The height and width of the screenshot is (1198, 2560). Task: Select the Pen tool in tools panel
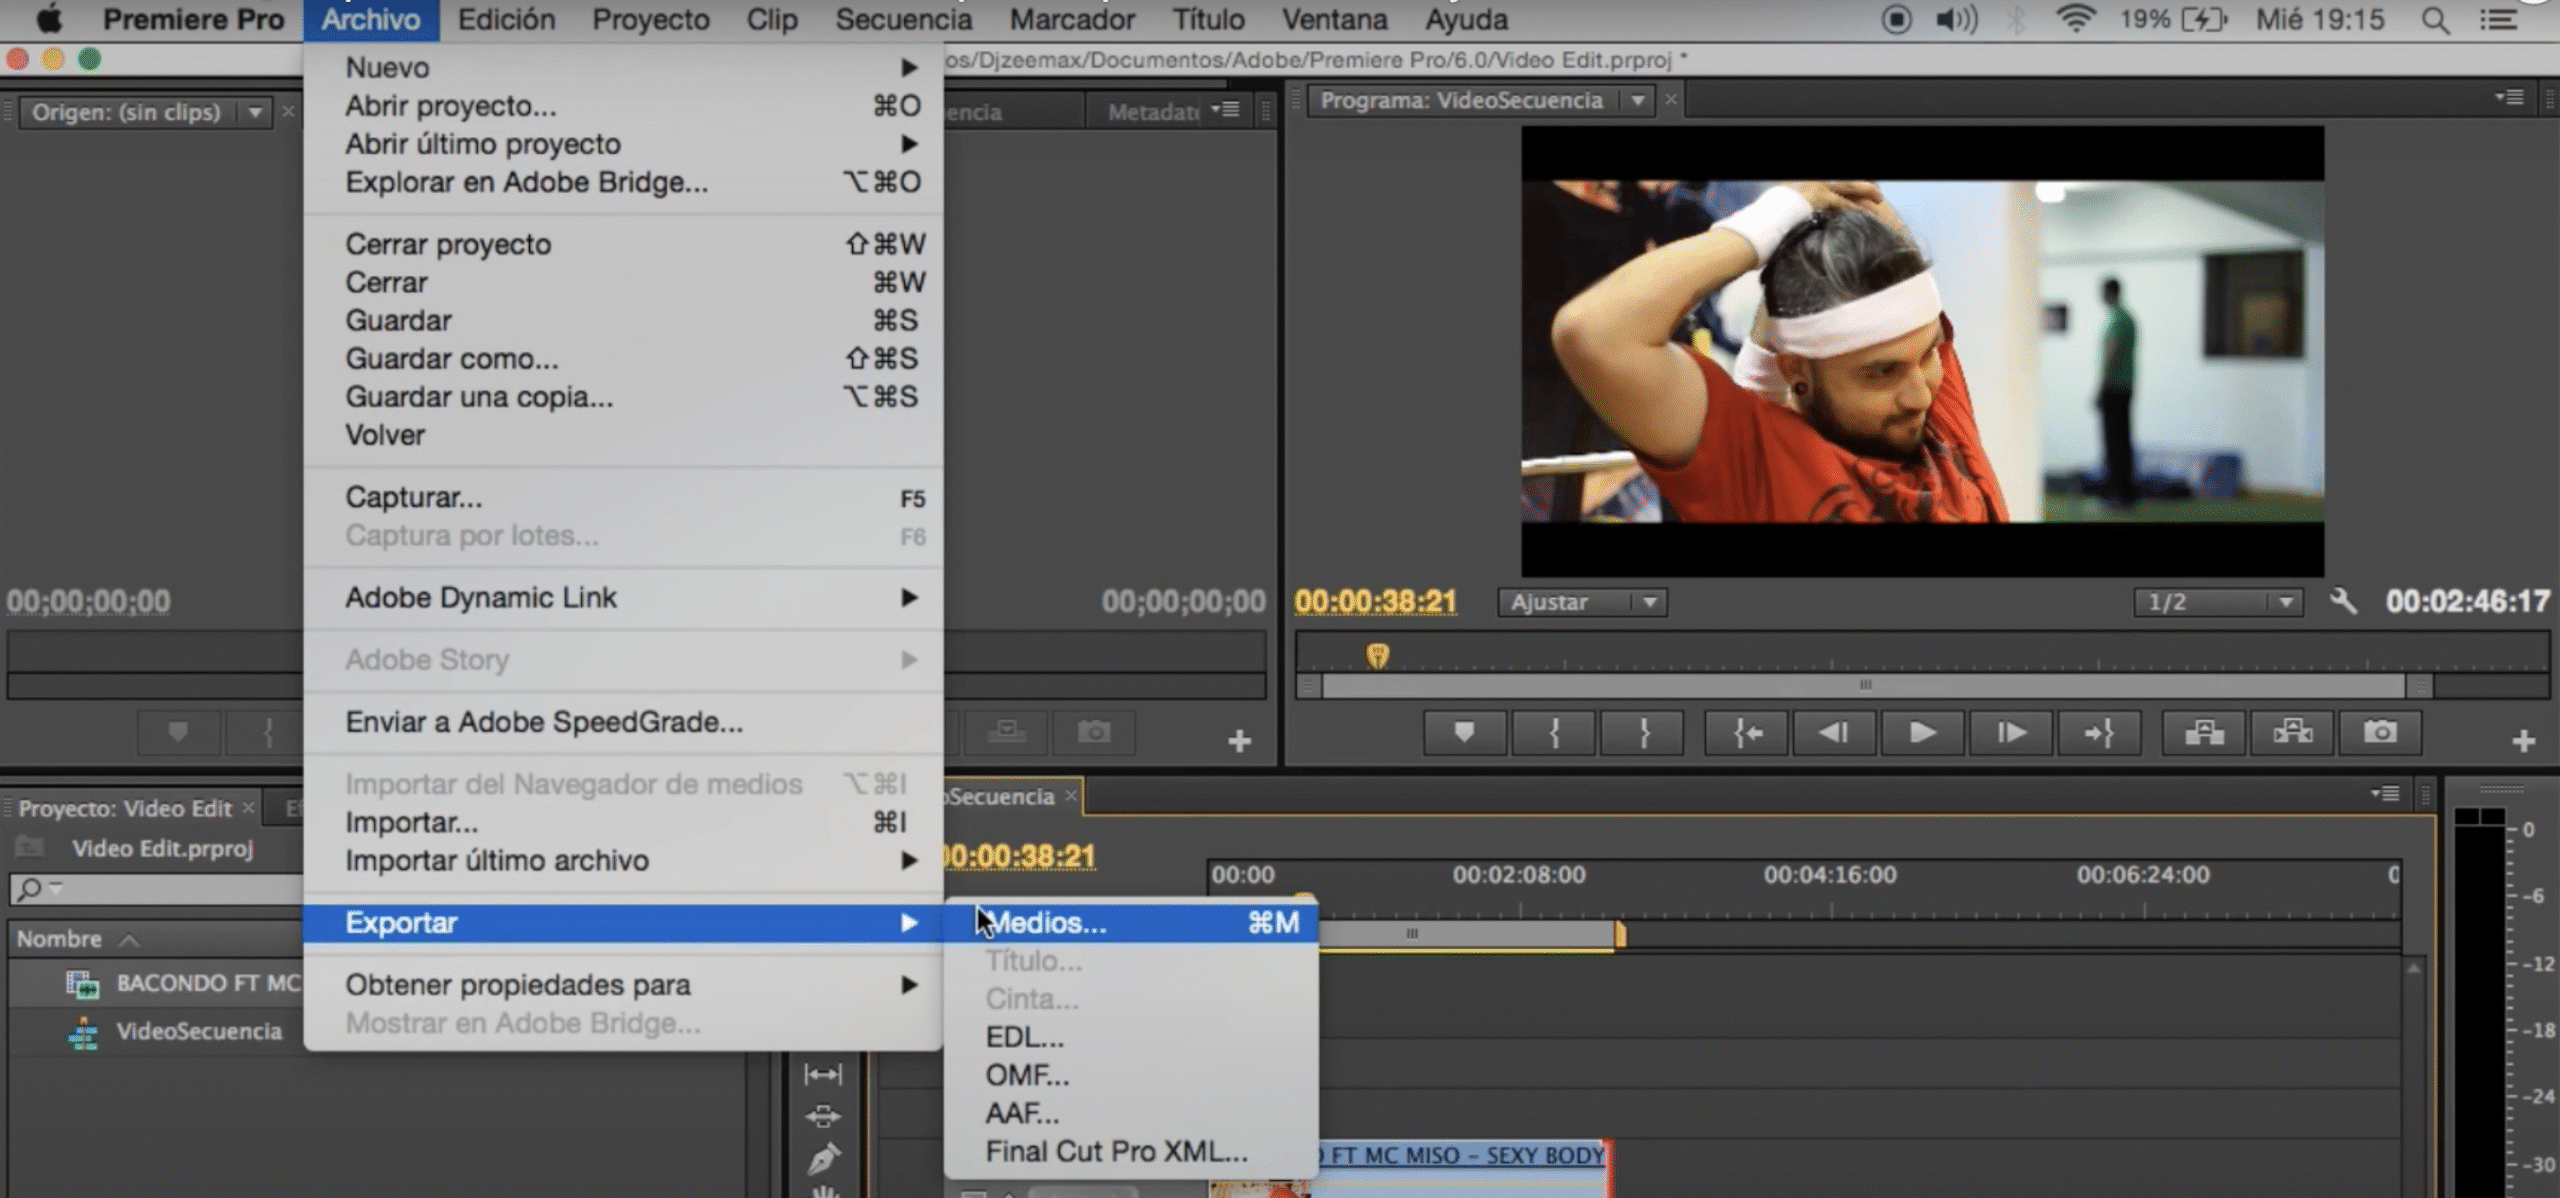pos(823,1158)
